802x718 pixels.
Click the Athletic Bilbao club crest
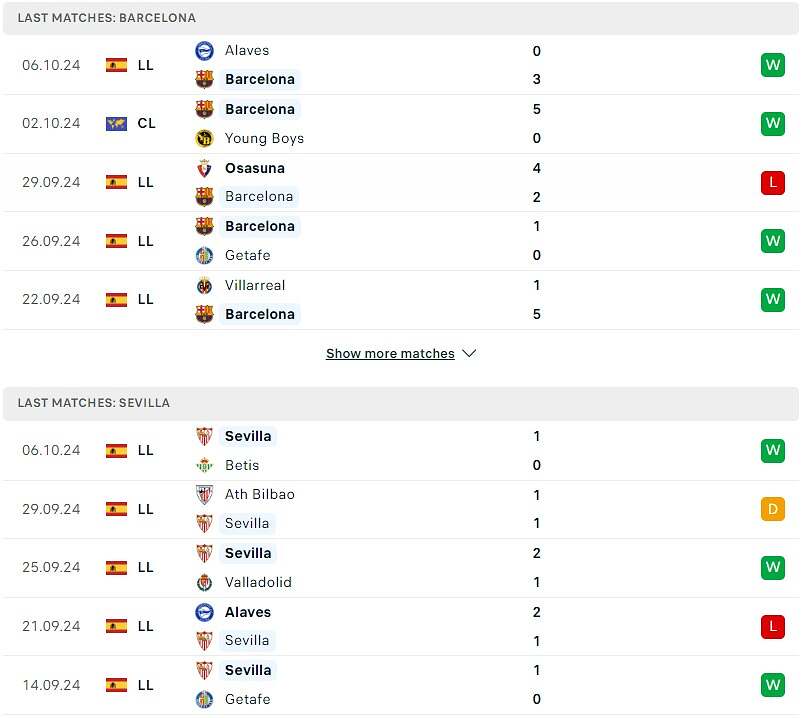coord(205,494)
